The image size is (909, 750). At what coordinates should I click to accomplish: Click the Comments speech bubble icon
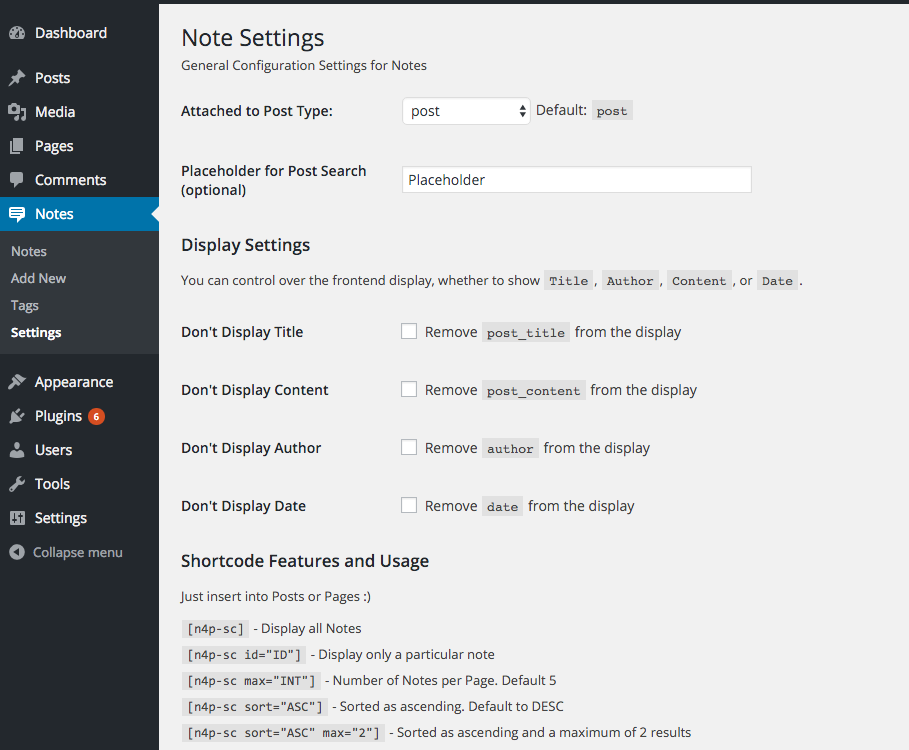click(x=17, y=180)
